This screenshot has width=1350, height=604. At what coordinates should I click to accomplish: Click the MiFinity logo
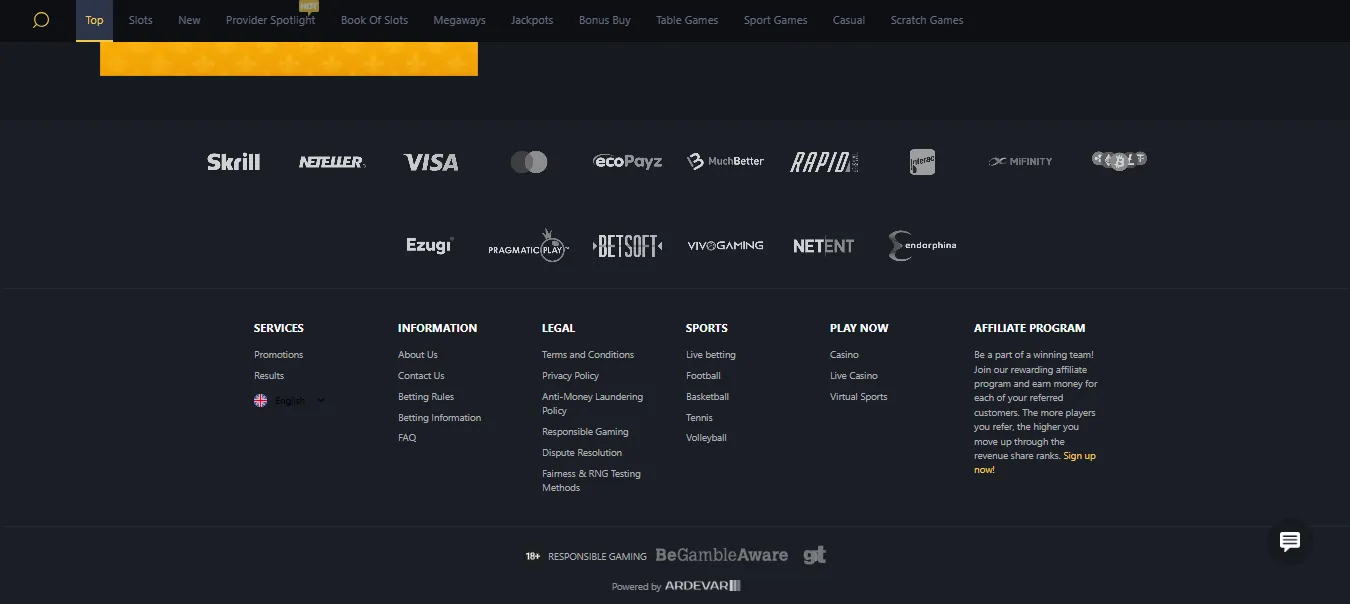point(1020,161)
